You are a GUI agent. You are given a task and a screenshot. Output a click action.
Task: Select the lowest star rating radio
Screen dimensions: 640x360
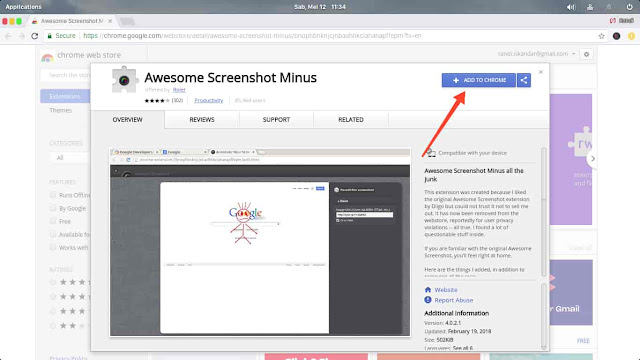(53, 326)
